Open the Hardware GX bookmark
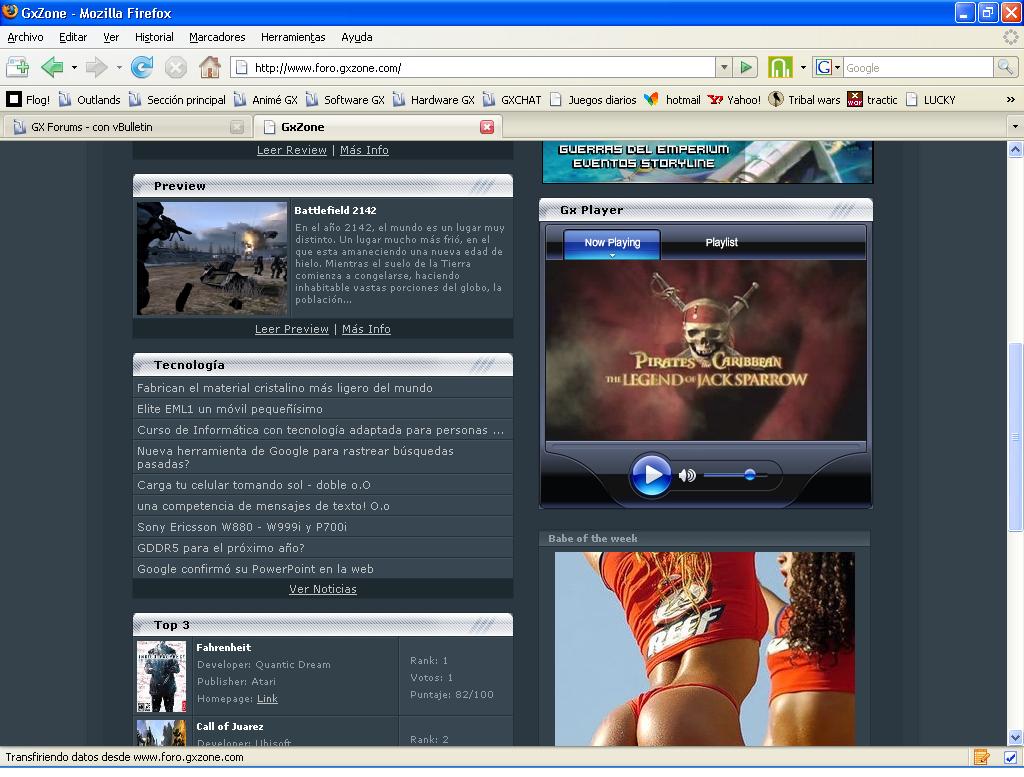Image resolution: width=1024 pixels, height=777 pixels. tap(434, 100)
